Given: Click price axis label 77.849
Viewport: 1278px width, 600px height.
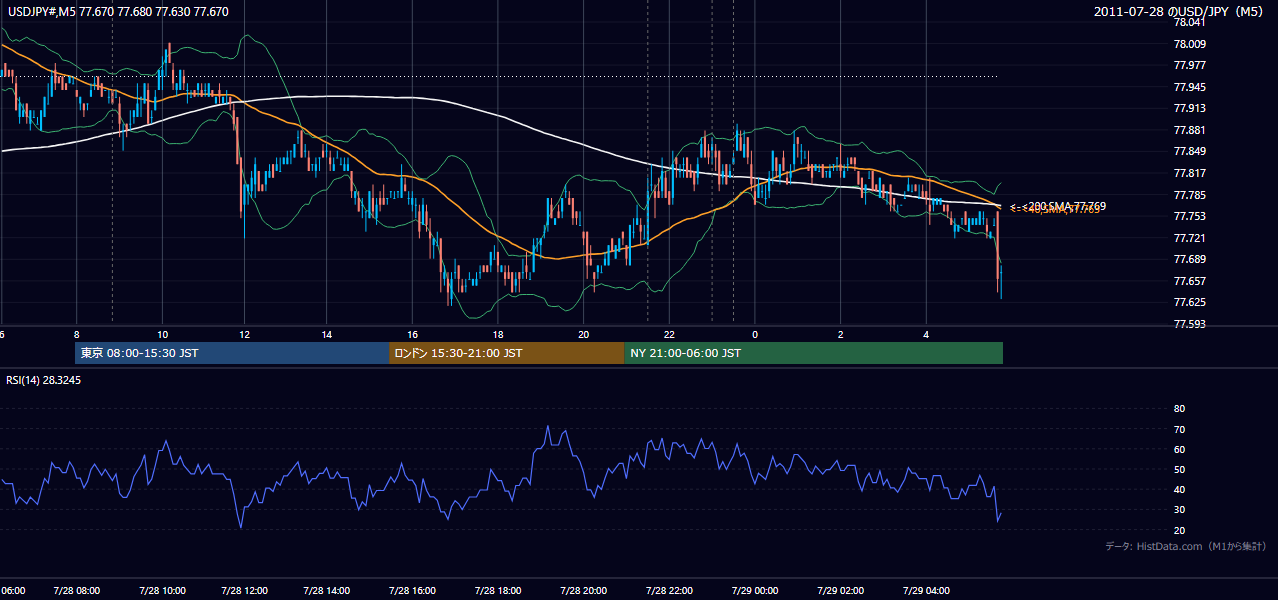Looking at the screenshot, I should [1189, 151].
